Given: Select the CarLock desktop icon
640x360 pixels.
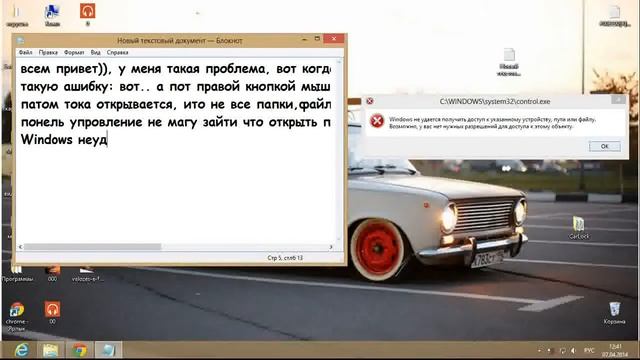Looking at the screenshot, I should (x=579, y=228).
